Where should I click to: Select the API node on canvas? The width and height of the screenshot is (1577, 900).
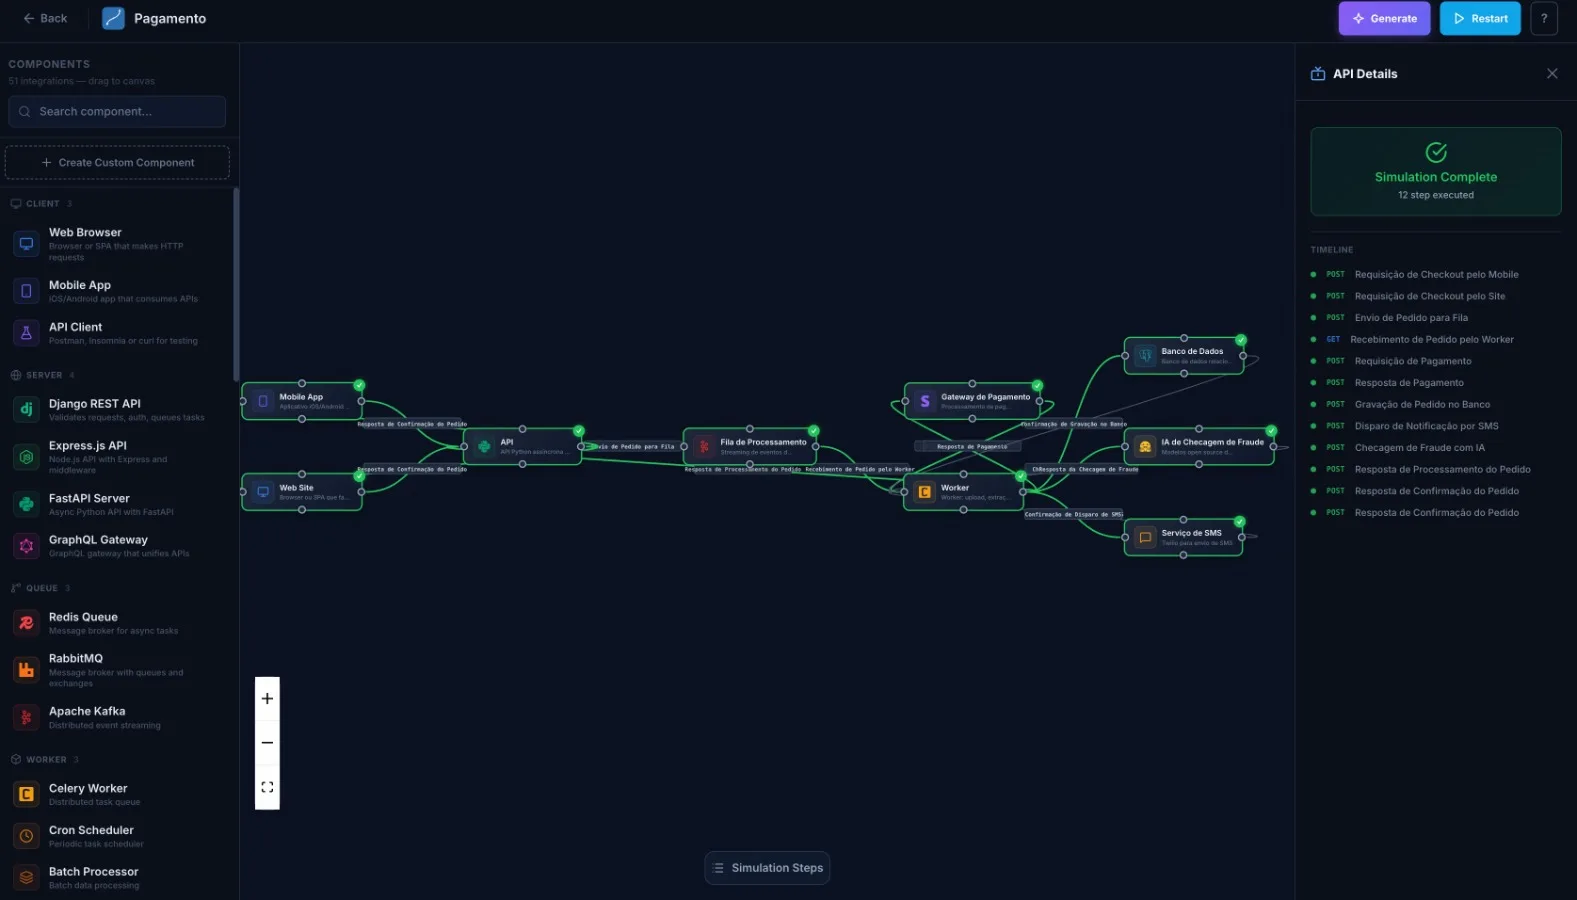[522, 446]
